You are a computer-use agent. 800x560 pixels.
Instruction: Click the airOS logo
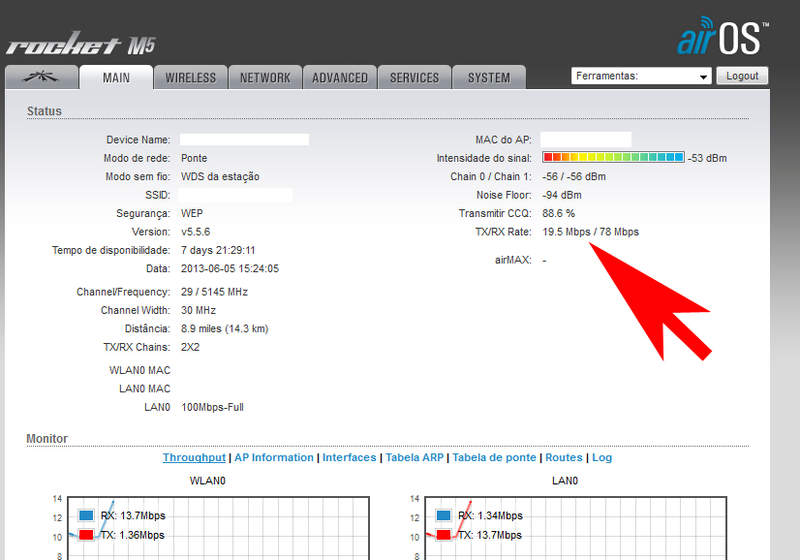coord(723,36)
